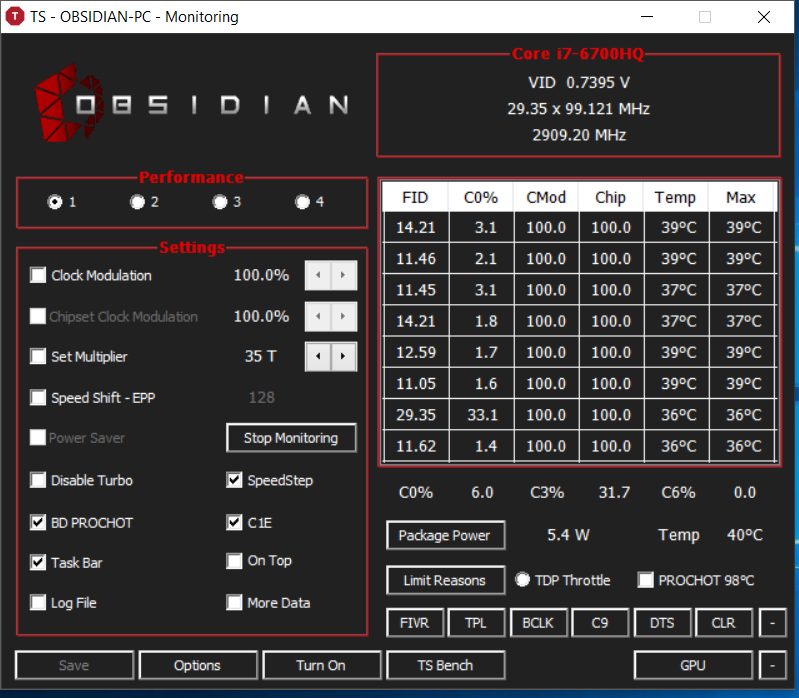
Task: Open the Package Power button
Action: [445, 535]
